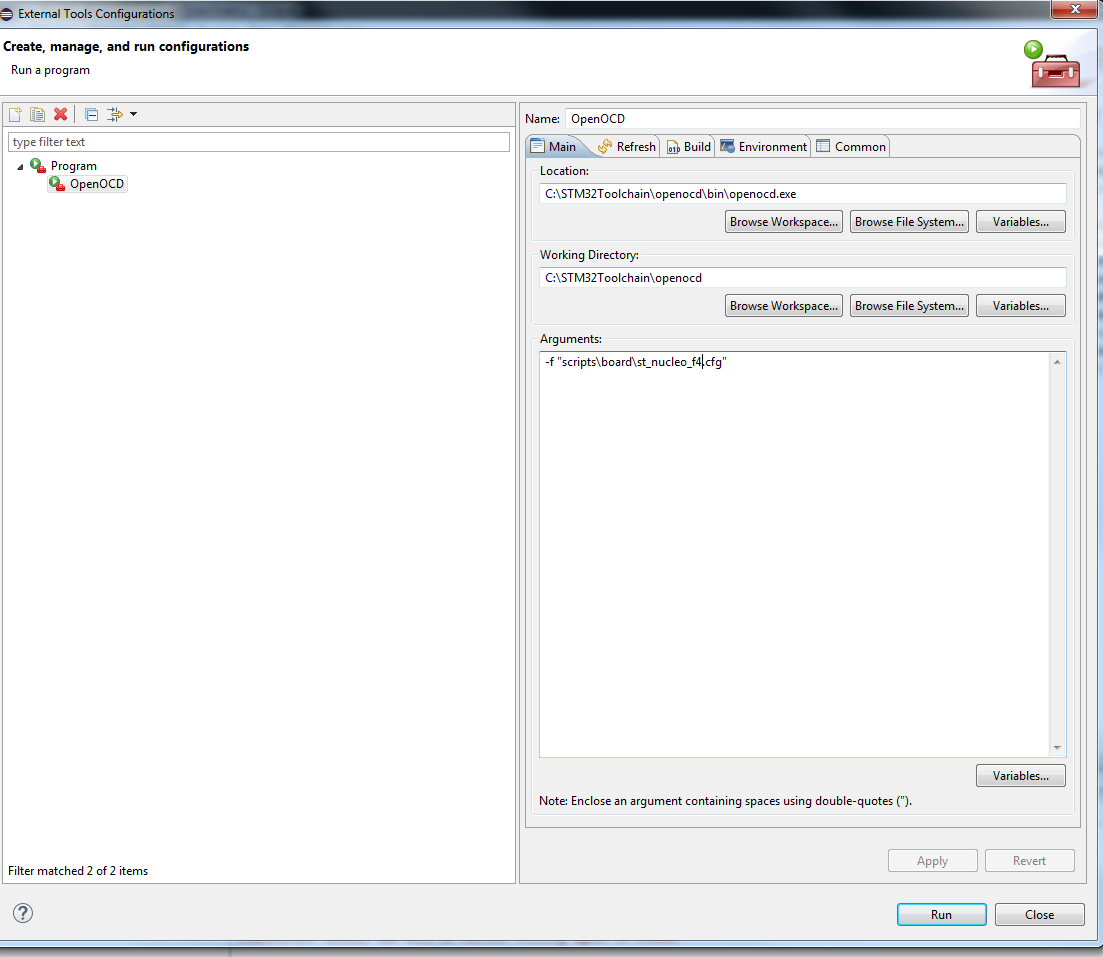Open Variables for the Arguments field
This screenshot has height=957, width=1103.
click(x=1020, y=776)
